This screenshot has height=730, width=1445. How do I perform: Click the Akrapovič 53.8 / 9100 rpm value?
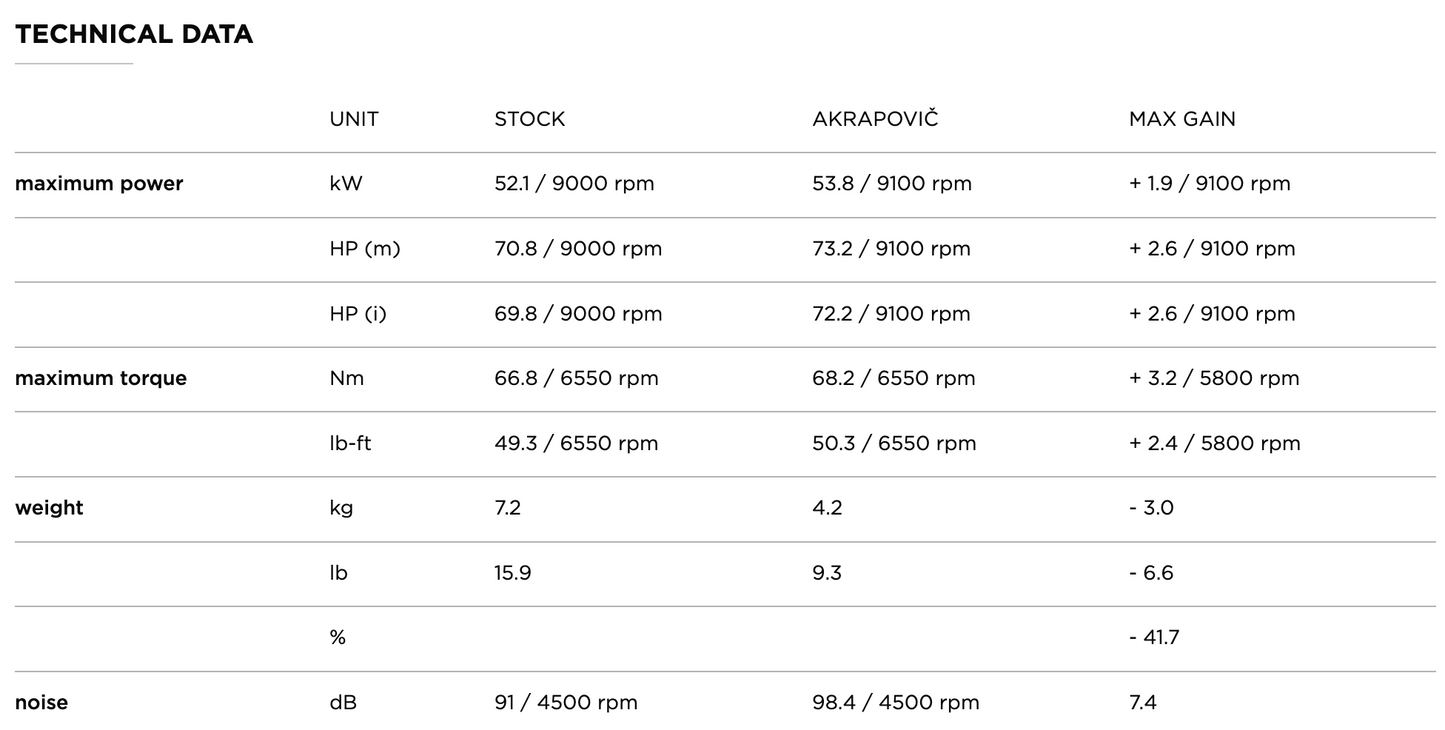click(892, 184)
